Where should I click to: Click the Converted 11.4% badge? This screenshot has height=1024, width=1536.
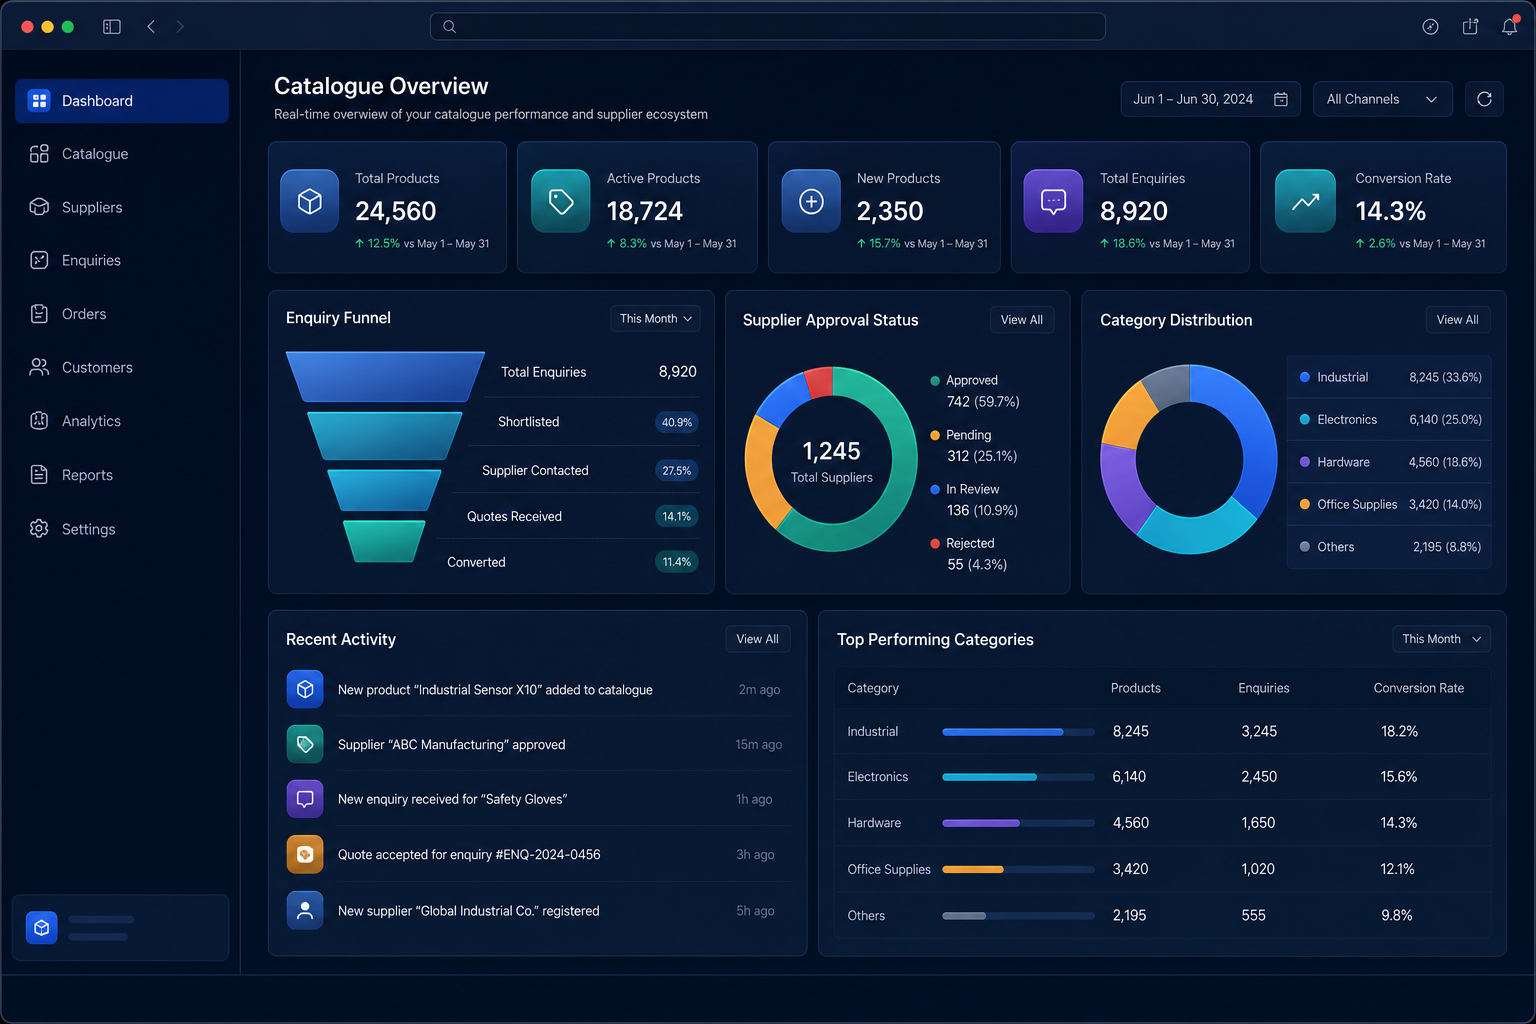(x=677, y=562)
